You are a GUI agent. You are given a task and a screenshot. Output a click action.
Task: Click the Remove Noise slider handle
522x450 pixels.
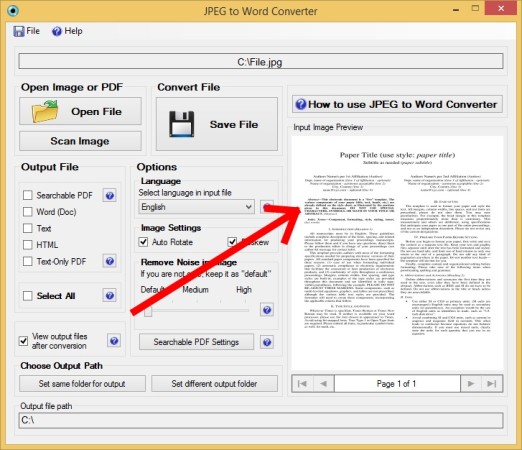[x=148, y=312]
